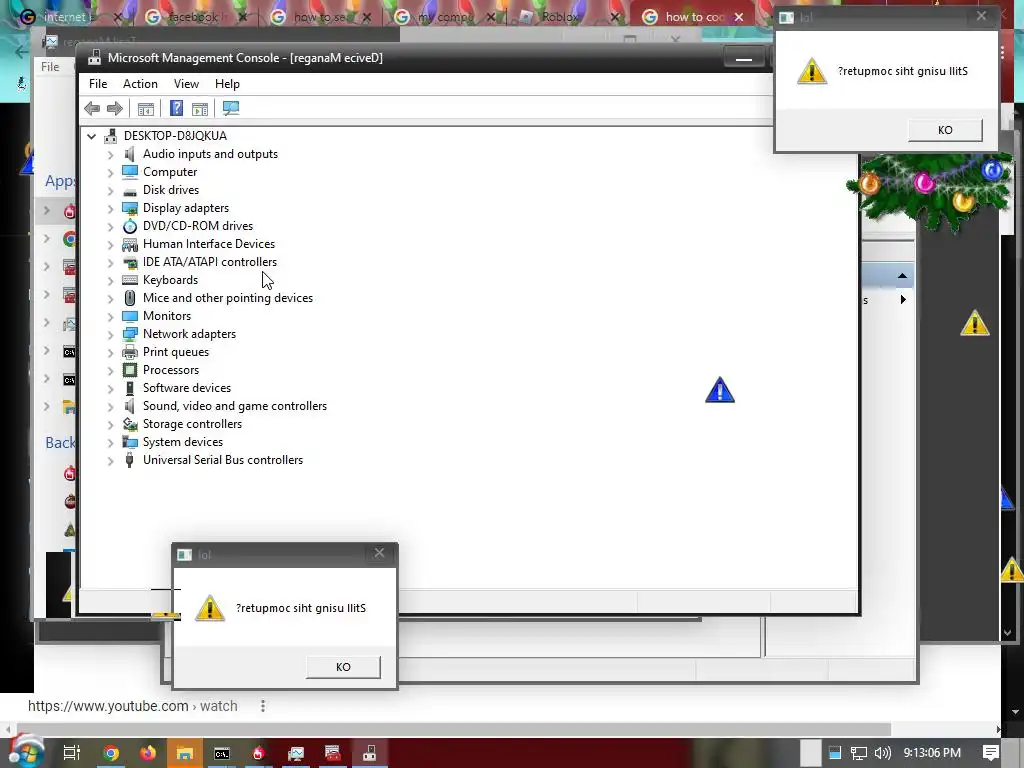Expand the System devices category
Image resolution: width=1024 pixels, height=768 pixels.
point(110,442)
